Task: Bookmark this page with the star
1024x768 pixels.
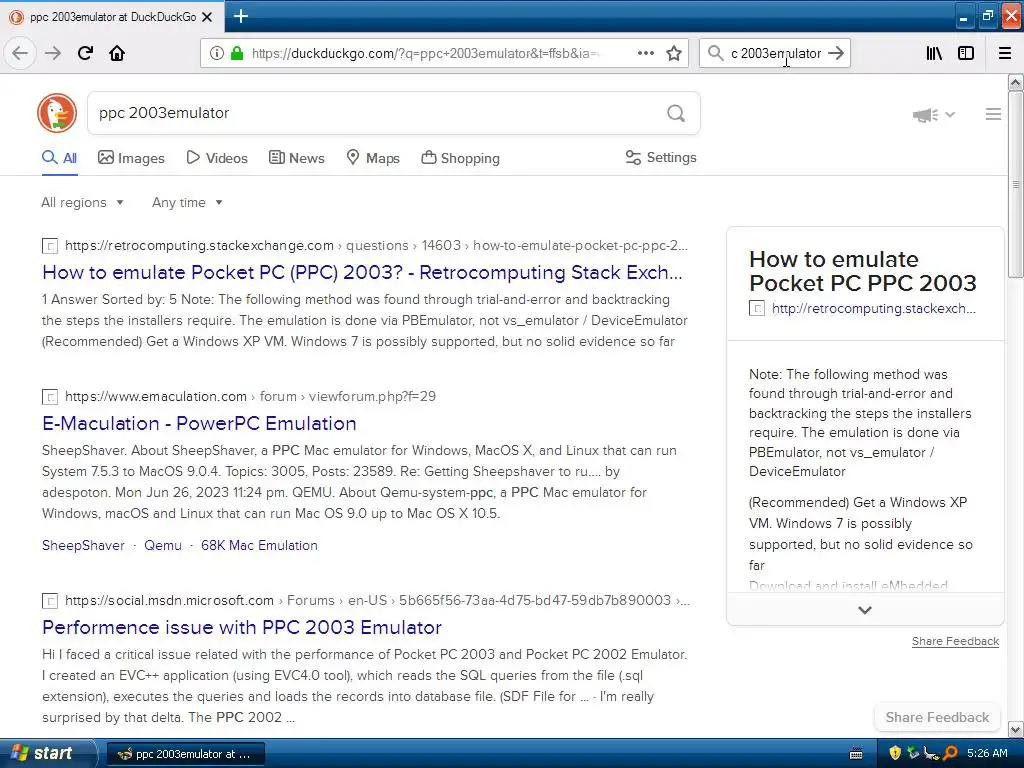Action: [674, 53]
